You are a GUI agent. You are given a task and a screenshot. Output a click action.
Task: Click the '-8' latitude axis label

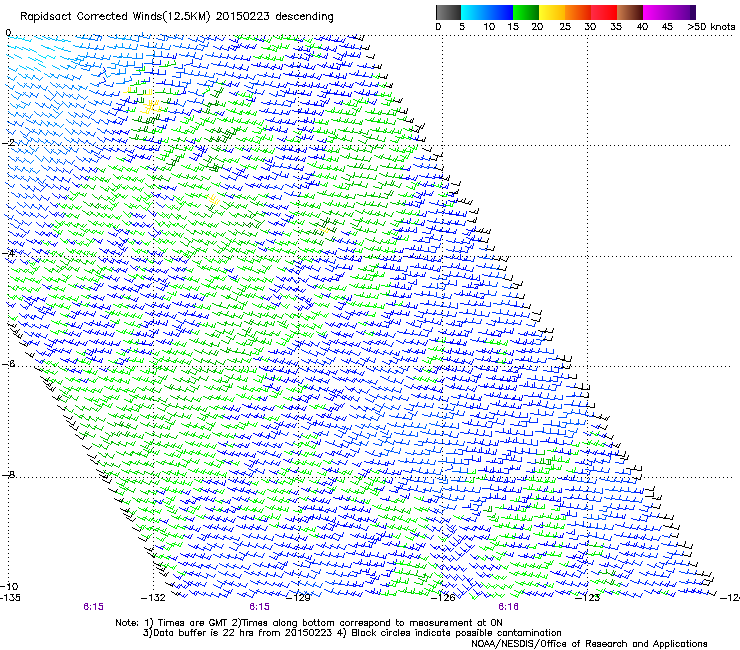[7, 474]
